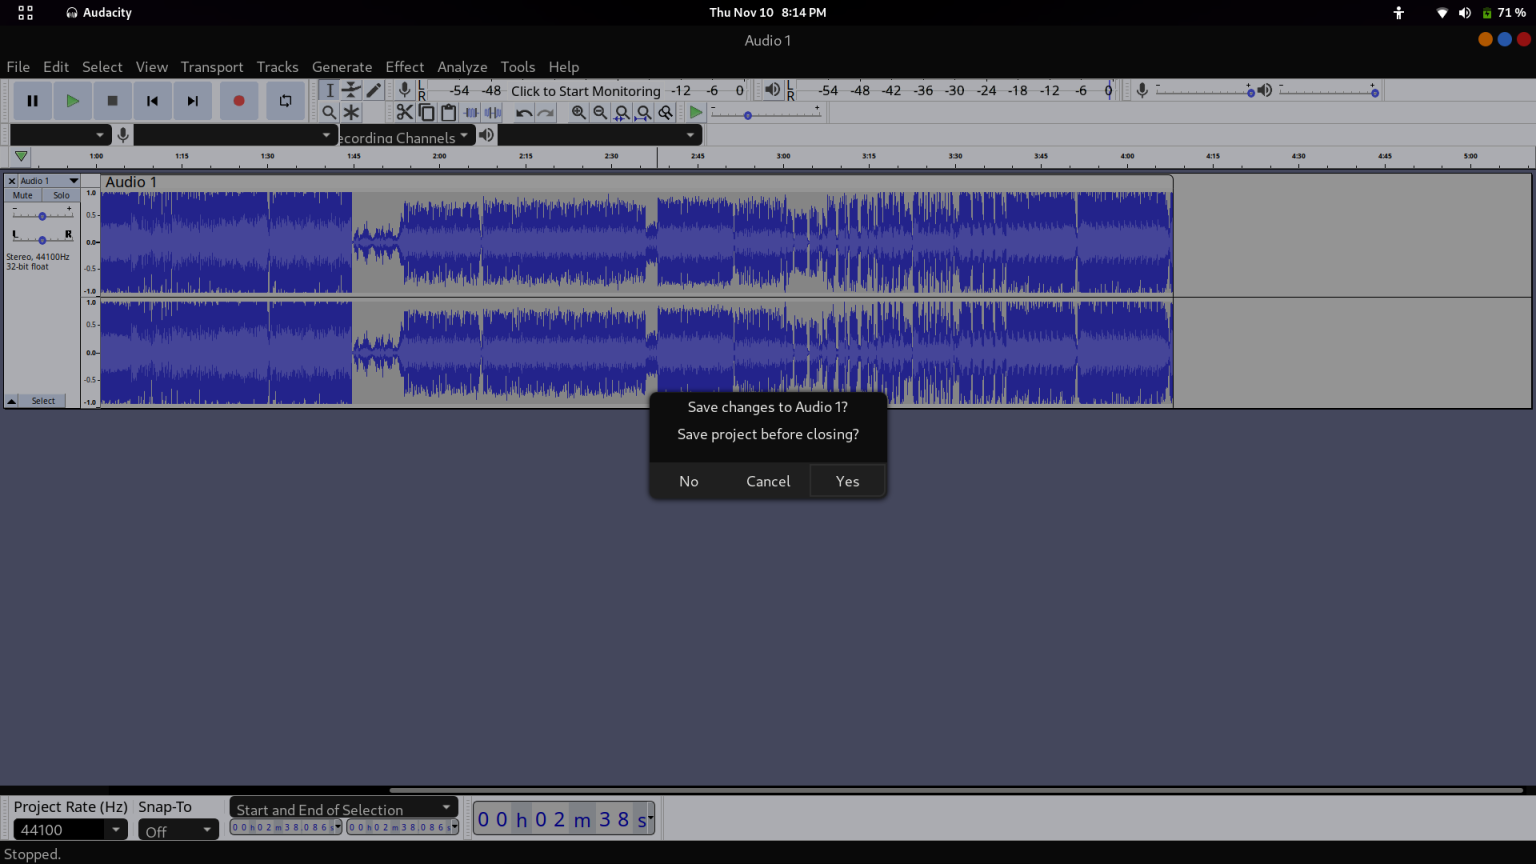Enable looping with the Loop playback button
This screenshot has height=864, width=1536.
pyautogui.click(x=285, y=100)
